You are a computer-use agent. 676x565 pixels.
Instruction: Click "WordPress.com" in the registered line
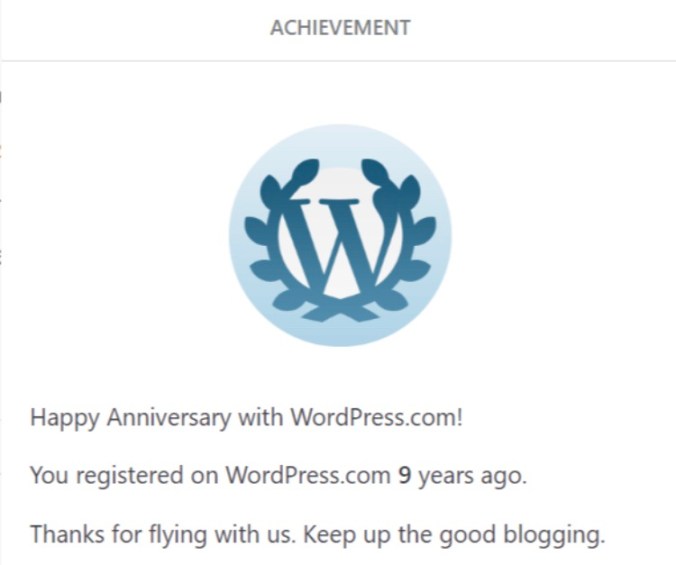tap(308, 475)
